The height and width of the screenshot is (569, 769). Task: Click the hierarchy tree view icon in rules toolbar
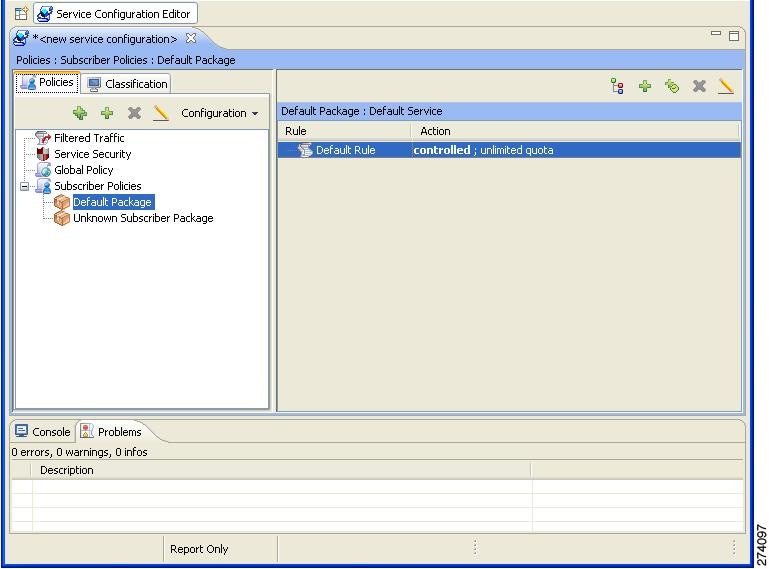617,87
